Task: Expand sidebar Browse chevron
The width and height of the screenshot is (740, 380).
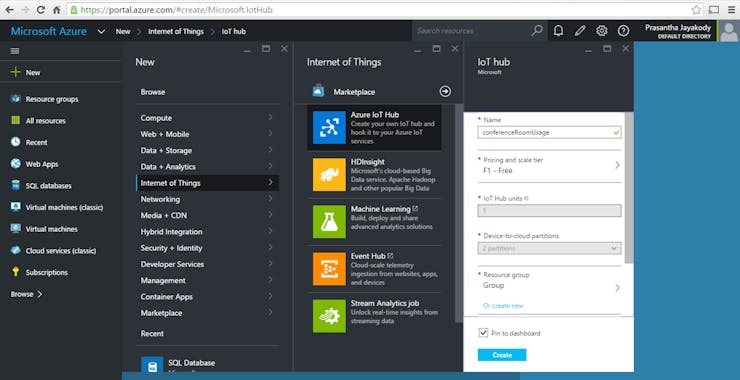Action: coord(40,294)
